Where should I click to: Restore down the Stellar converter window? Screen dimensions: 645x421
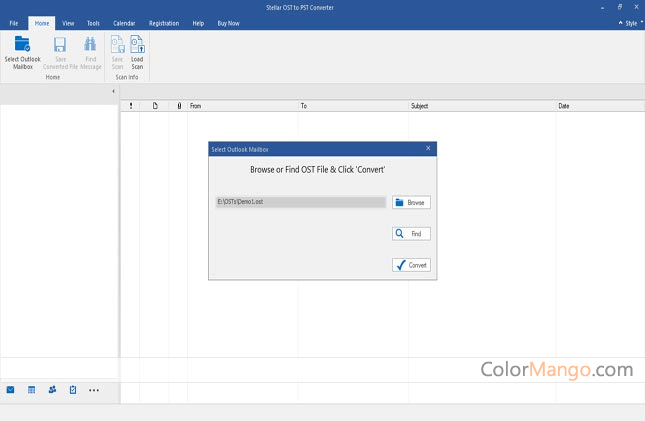pyautogui.click(x=619, y=7)
